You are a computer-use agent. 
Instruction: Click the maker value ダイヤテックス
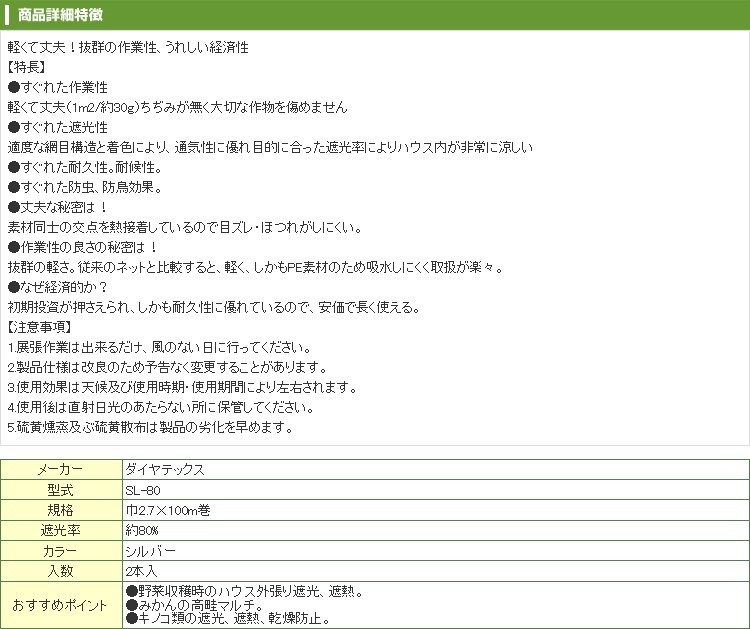[x=165, y=470]
